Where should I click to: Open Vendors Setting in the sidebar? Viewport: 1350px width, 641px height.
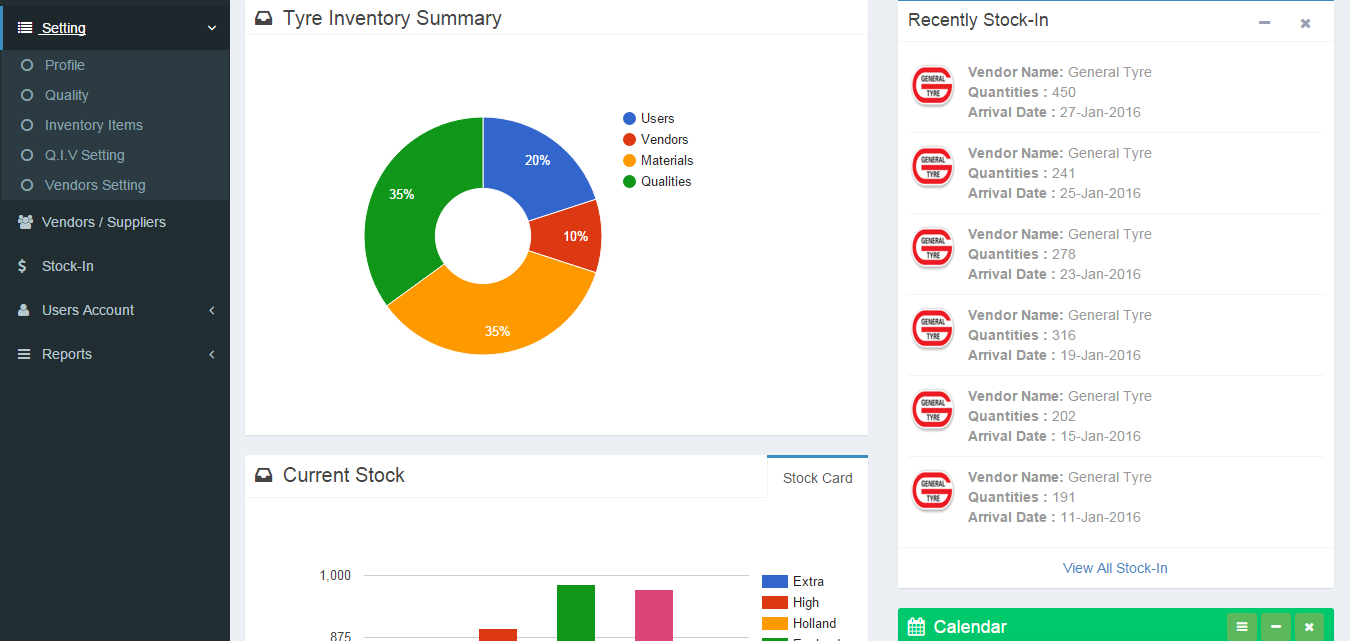[x=95, y=185]
